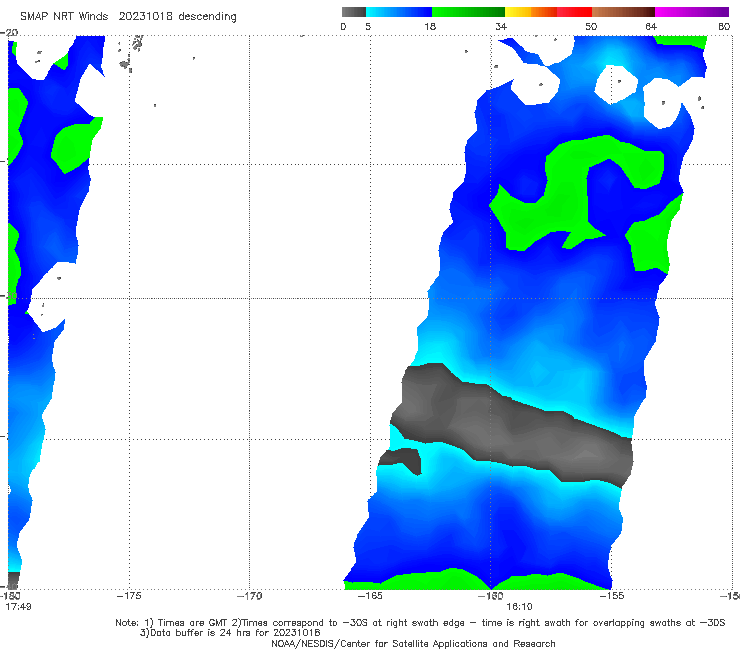Click the brown segment of the color bar

[623, 12]
